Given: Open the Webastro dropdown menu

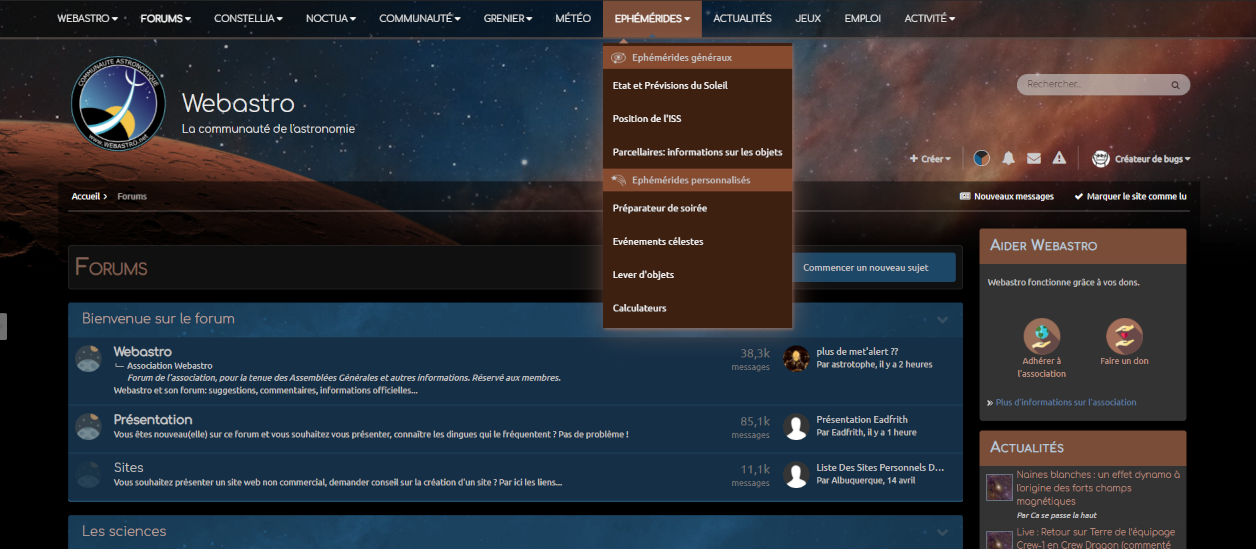Looking at the screenshot, I should point(87,18).
